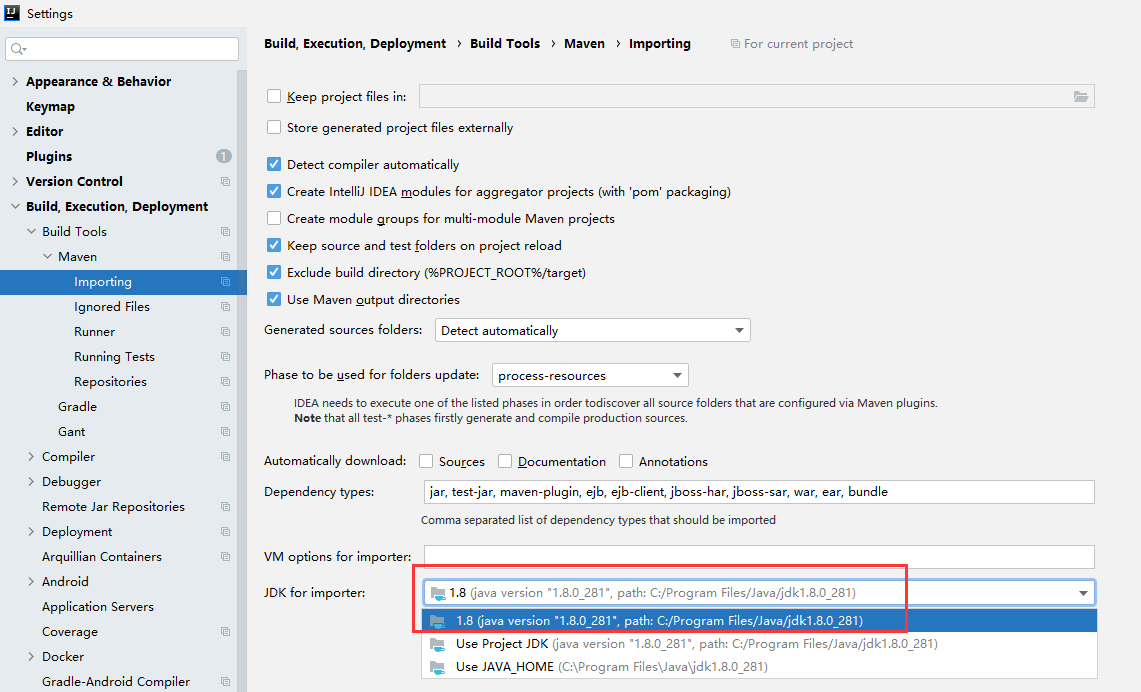Click the project-level icon next to Gant
Viewport: 1141px width, 692px height.
[x=226, y=431]
